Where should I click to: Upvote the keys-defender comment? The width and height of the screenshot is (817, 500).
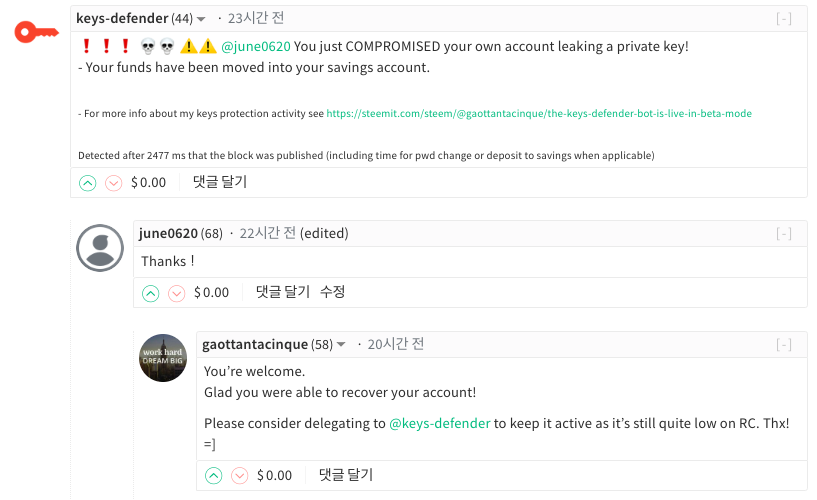pos(87,183)
